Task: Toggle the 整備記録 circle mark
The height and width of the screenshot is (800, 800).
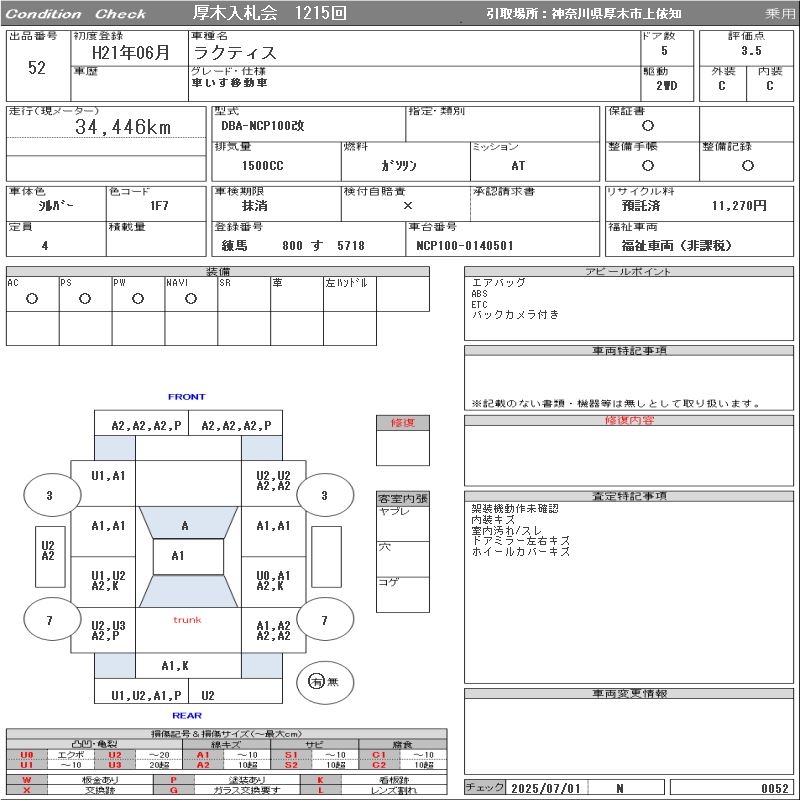Action: point(747,166)
